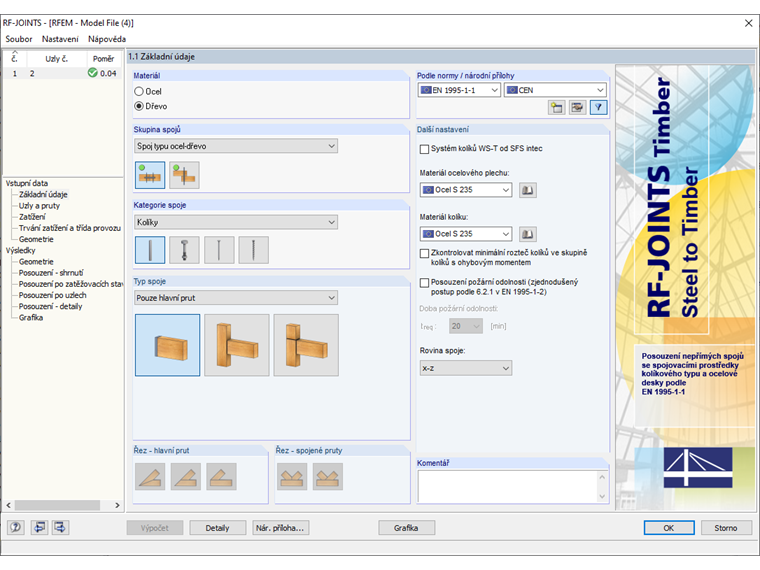
Task: Open steel plate material Ocel S 235 dropdown
Action: (x=466, y=190)
